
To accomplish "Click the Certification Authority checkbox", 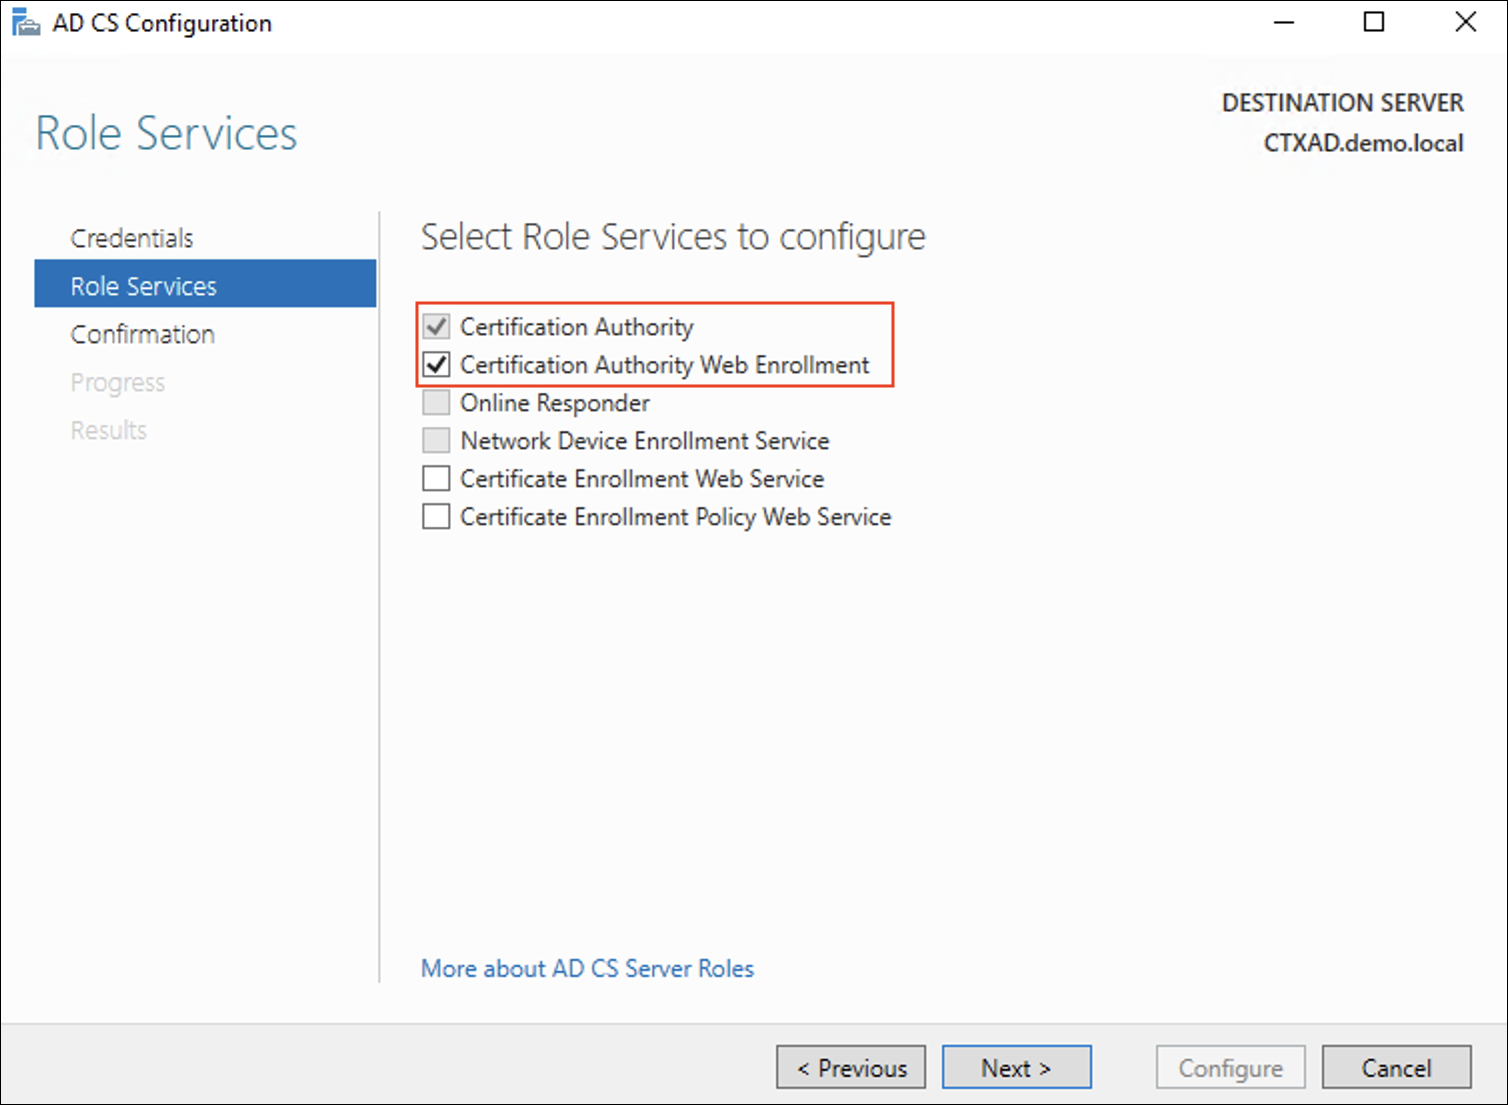I will pyautogui.click(x=436, y=327).
